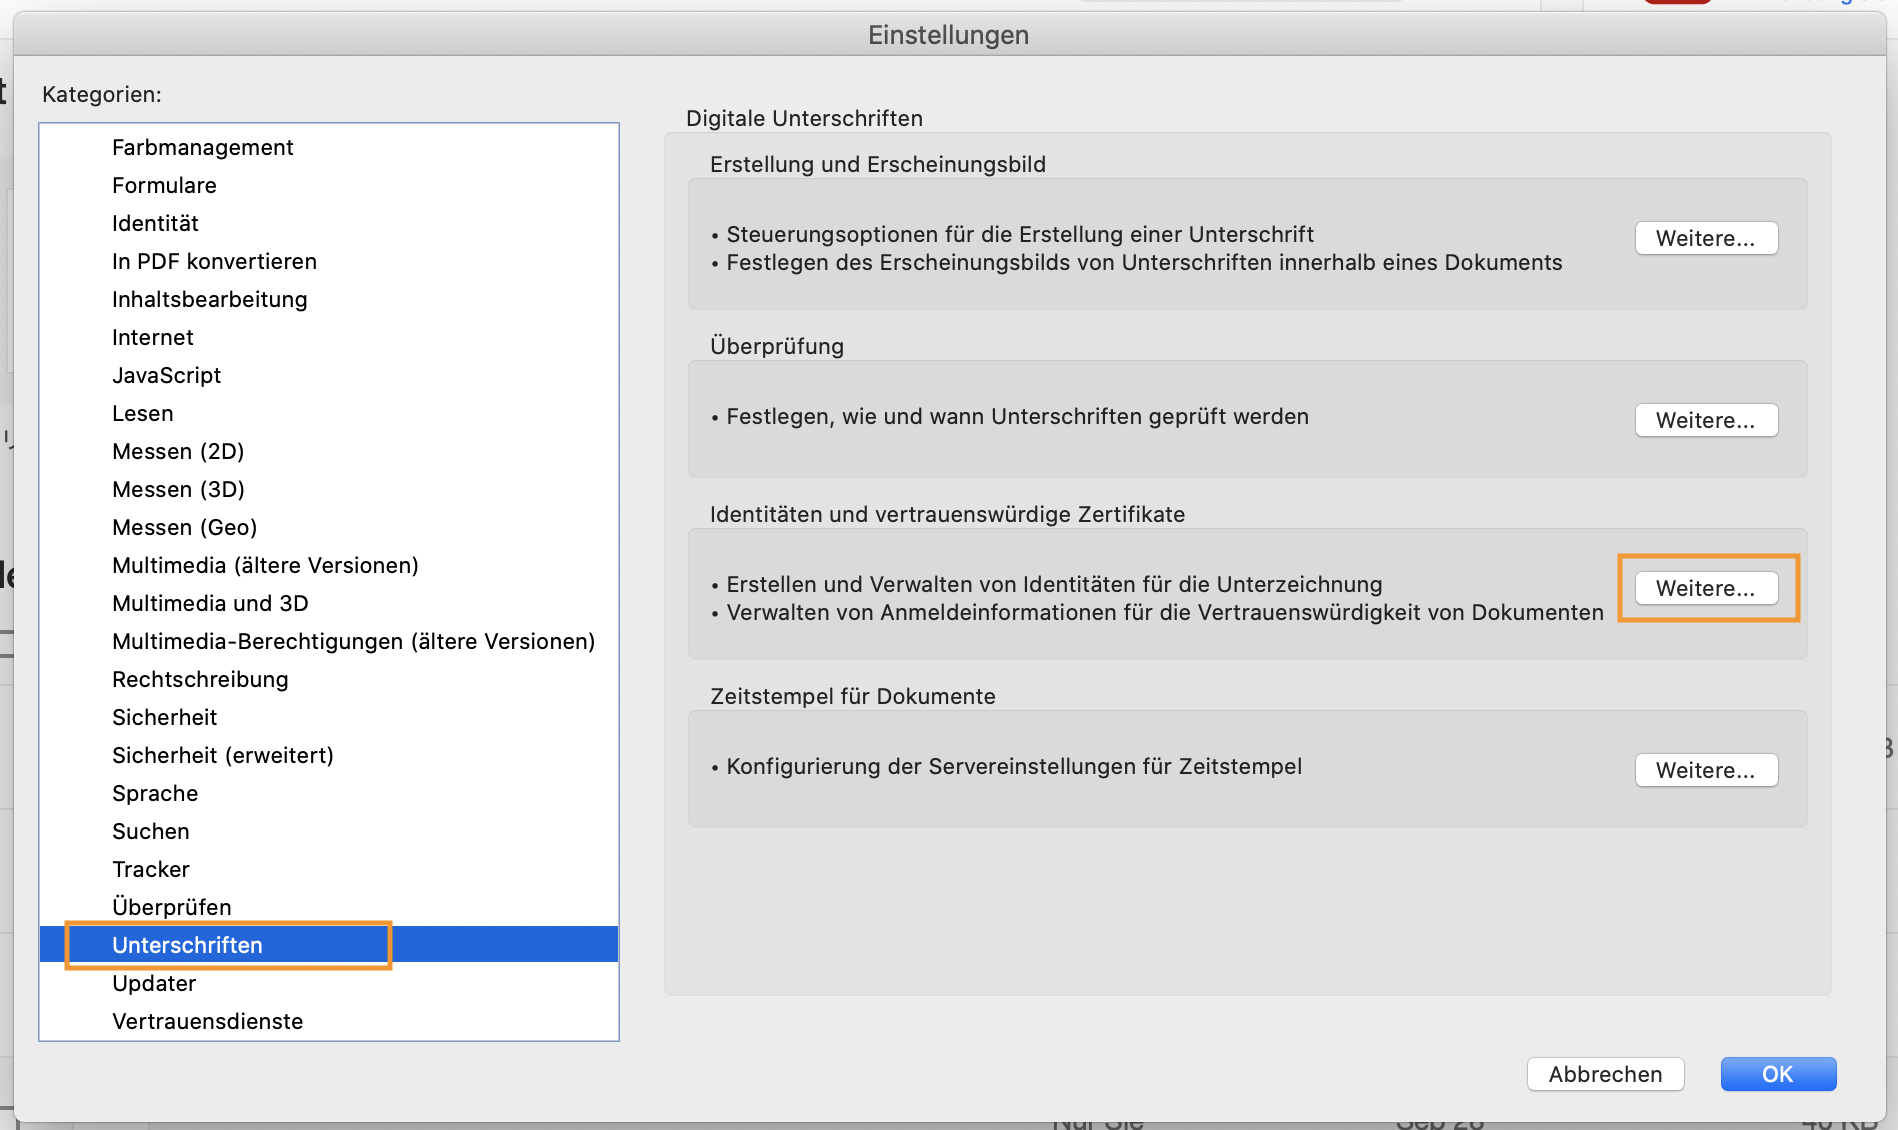This screenshot has height=1130, width=1898.
Task: Select Multimedia (ältere Versionen) category
Action: point(329,565)
